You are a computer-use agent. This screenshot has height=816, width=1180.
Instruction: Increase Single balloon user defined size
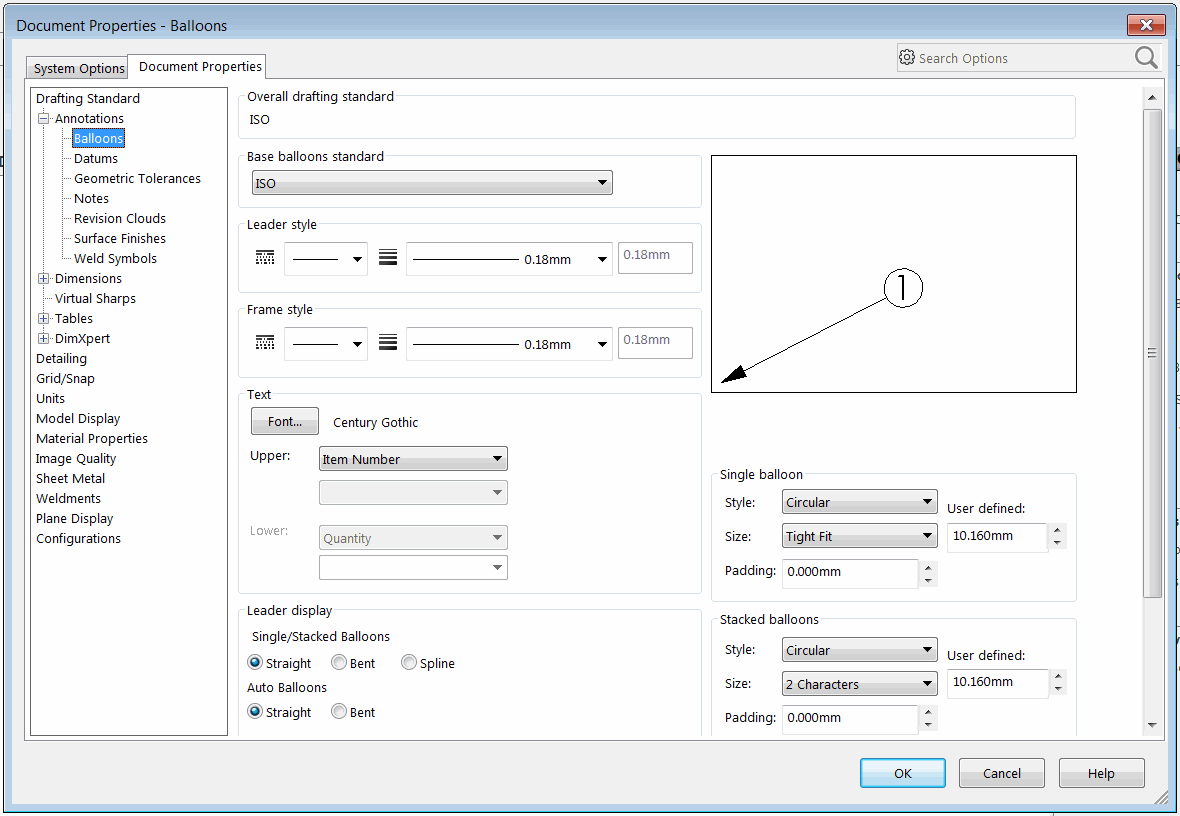point(1058,530)
